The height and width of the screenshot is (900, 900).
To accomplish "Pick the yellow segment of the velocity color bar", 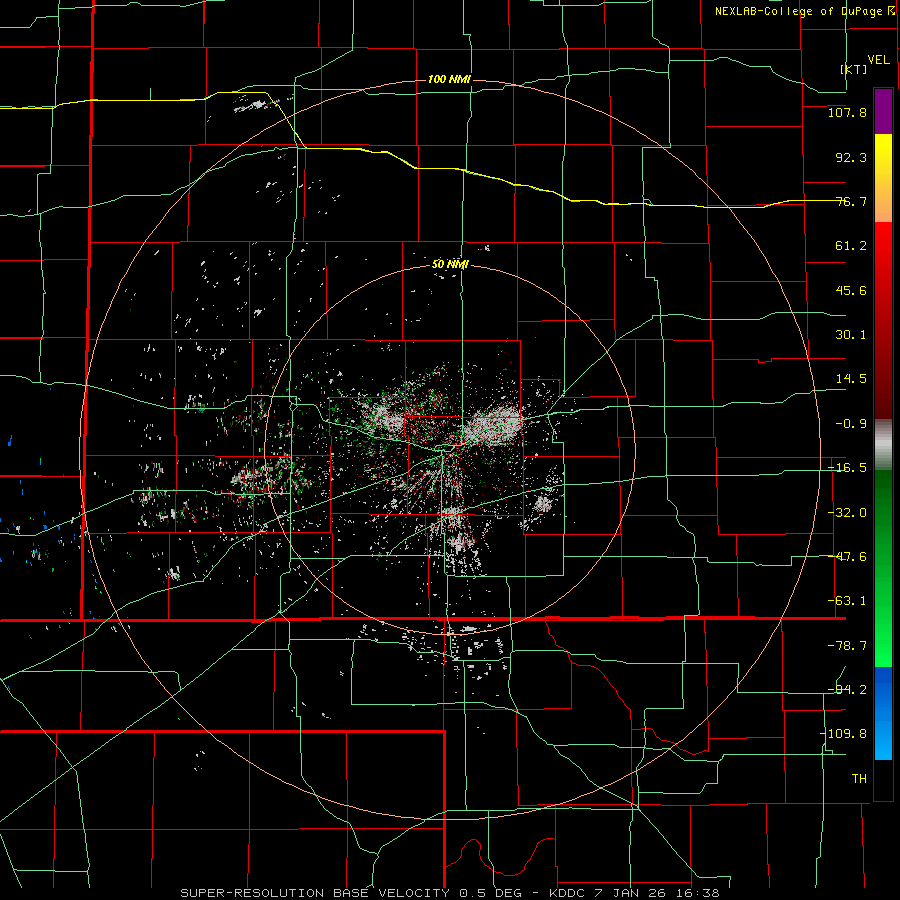I will pyautogui.click(x=883, y=178).
